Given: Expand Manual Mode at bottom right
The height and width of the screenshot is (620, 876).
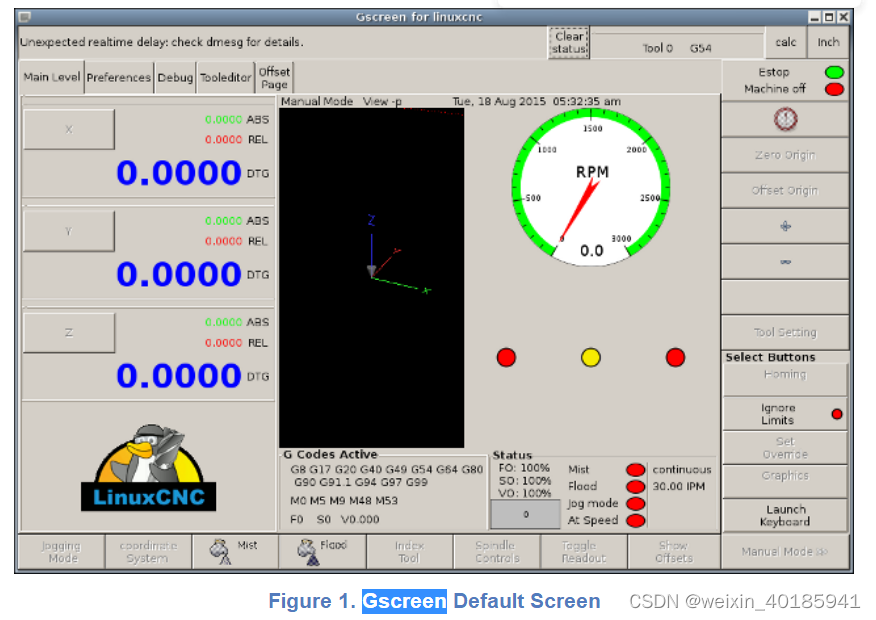Looking at the screenshot, I should click(x=785, y=551).
